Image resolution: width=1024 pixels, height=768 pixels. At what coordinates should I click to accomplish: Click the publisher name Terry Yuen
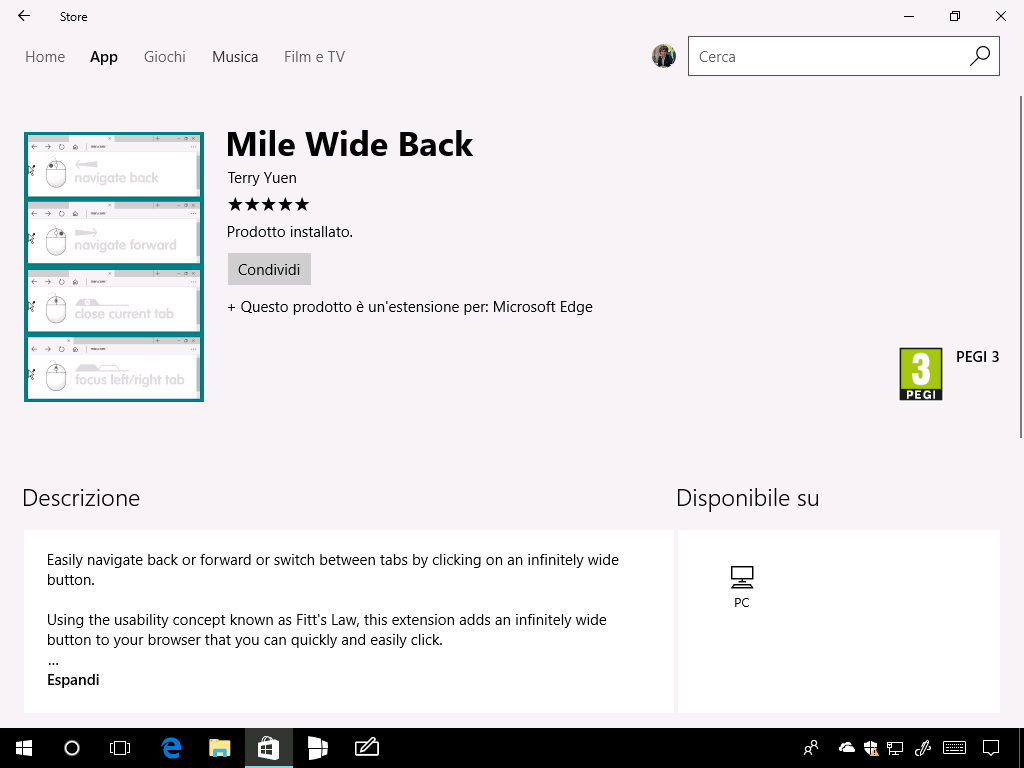[262, 178]
